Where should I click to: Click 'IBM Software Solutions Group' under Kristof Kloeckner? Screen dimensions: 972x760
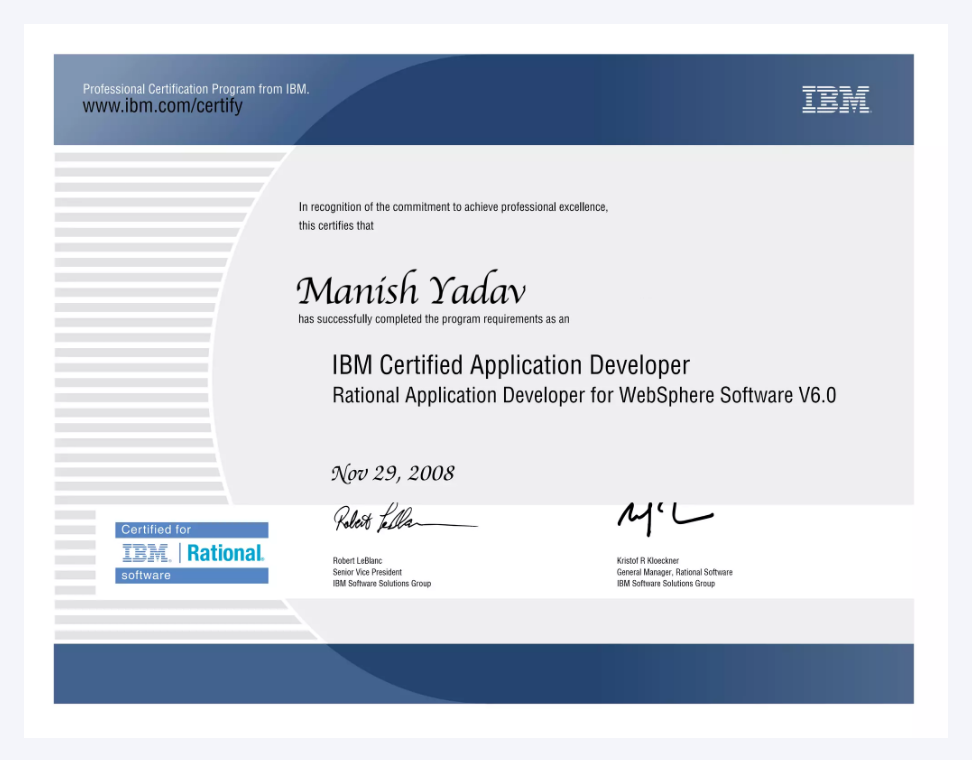click(x=666, y=583)
